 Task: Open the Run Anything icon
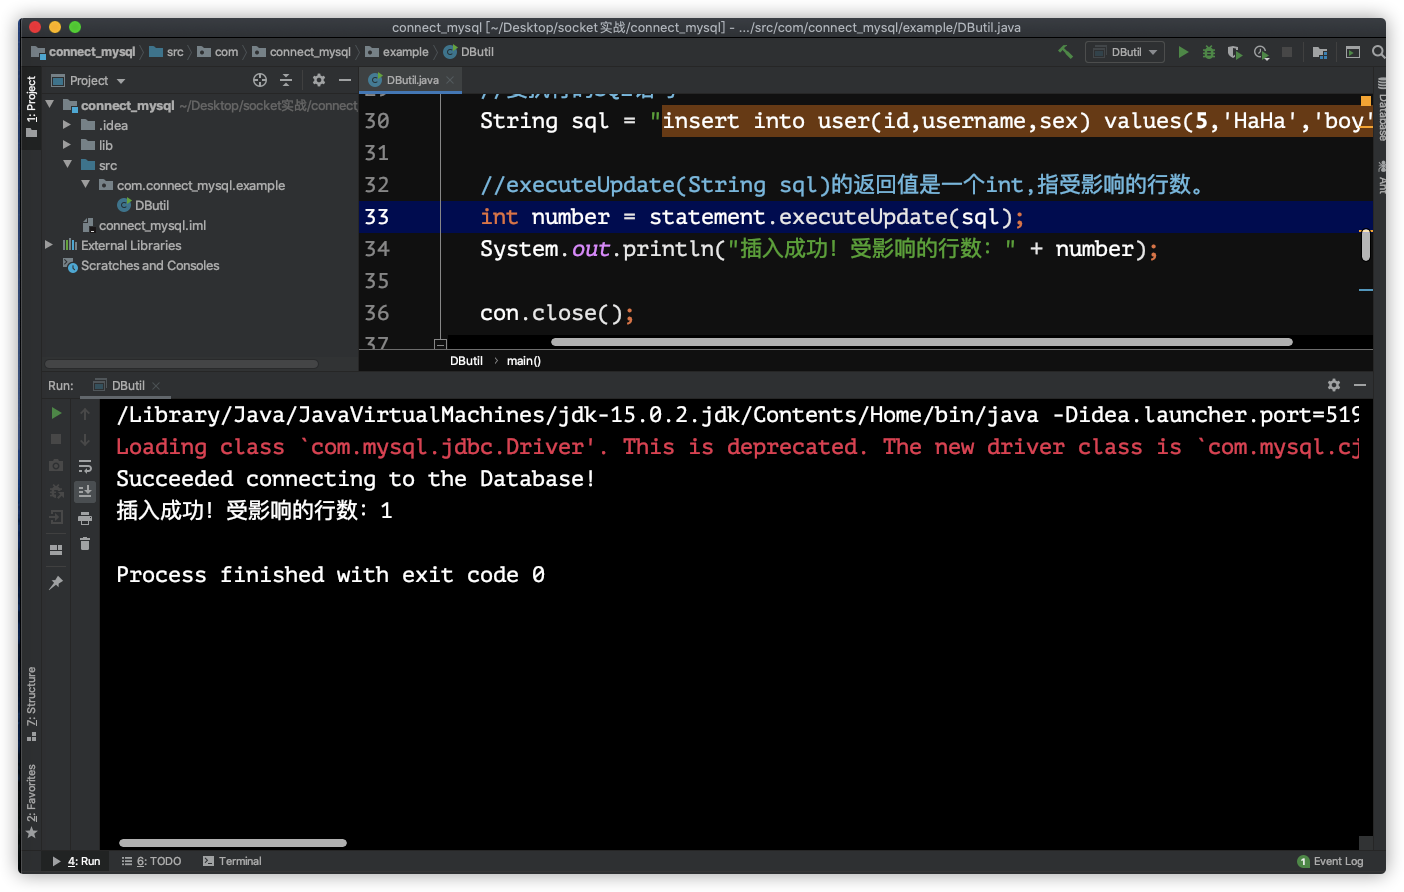[x=1353, y=52]
